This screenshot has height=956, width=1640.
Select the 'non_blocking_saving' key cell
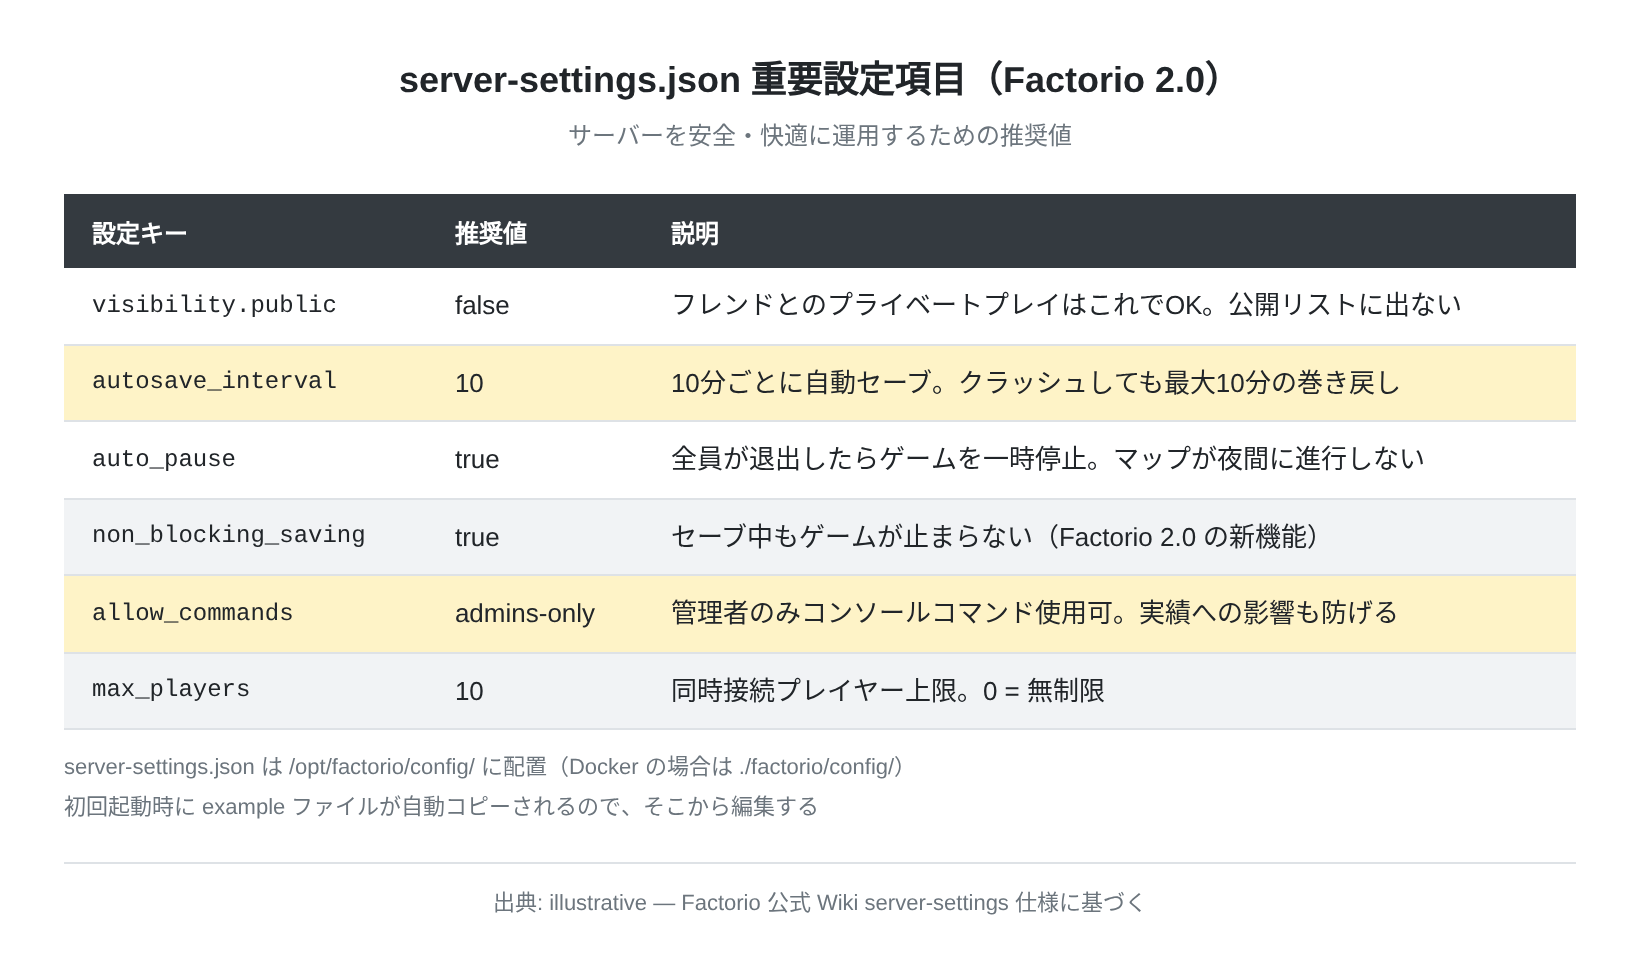[229, 535]
